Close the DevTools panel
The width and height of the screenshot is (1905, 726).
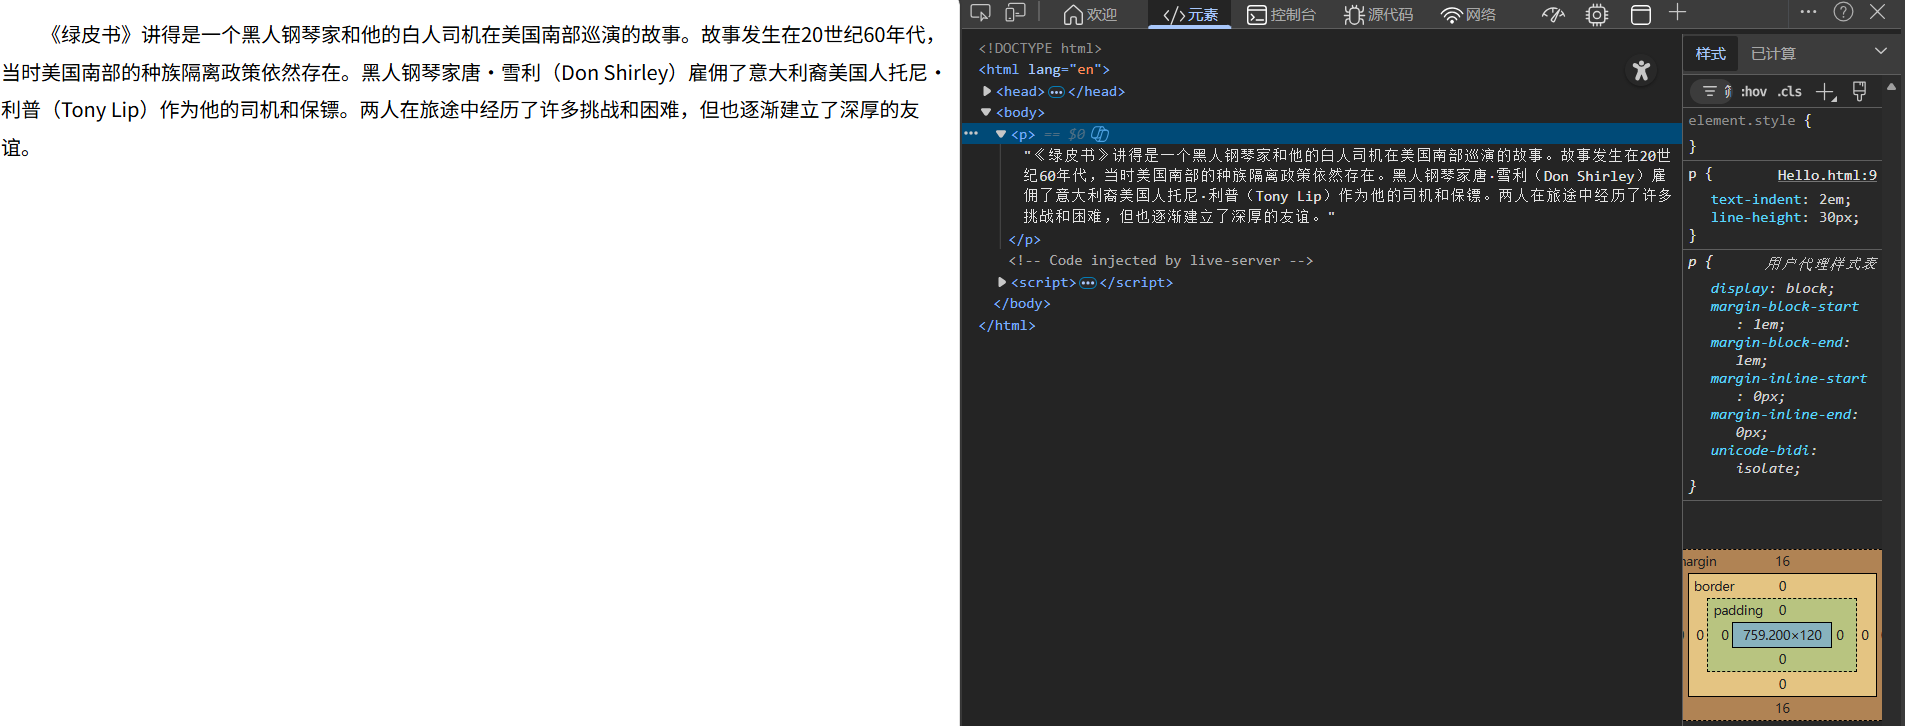[1877, 12]
